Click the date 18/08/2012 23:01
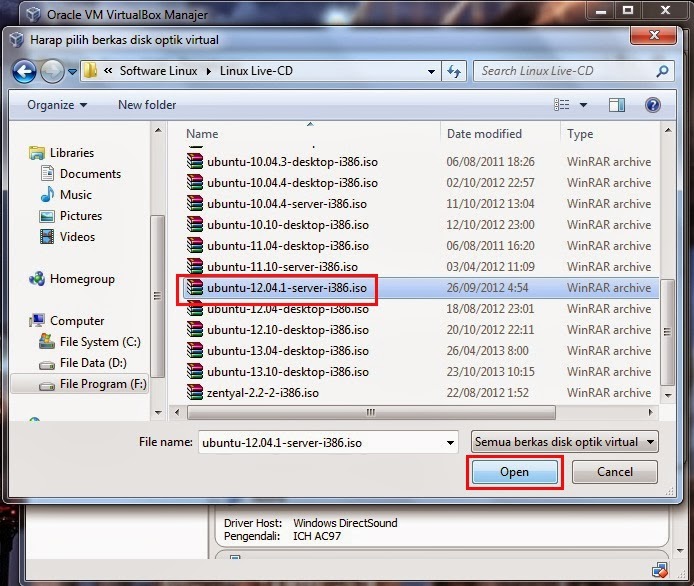The height and width of the screenshot is (586, 694). coord(490,308)
